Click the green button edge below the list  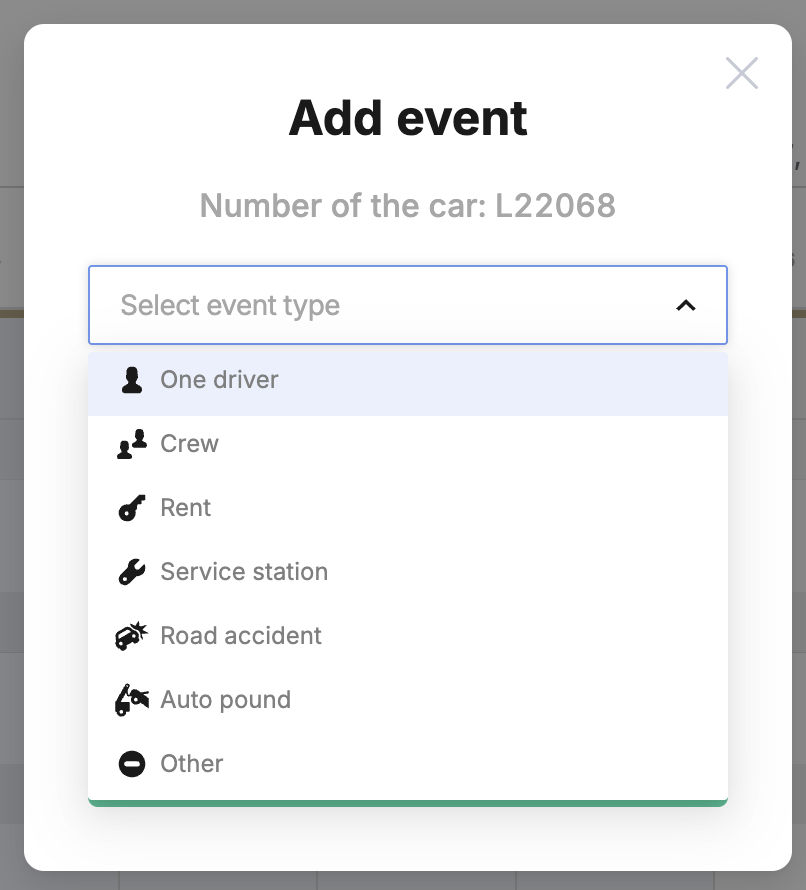coord(408,803)
